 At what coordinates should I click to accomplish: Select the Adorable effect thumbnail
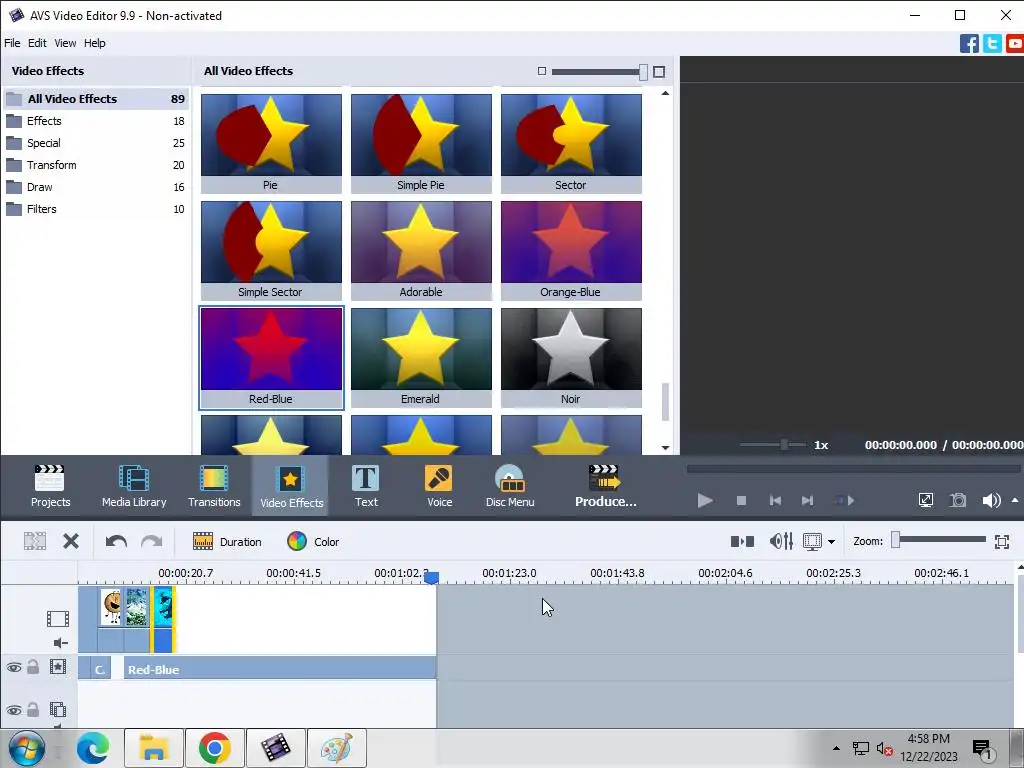[x=421, y=250]
